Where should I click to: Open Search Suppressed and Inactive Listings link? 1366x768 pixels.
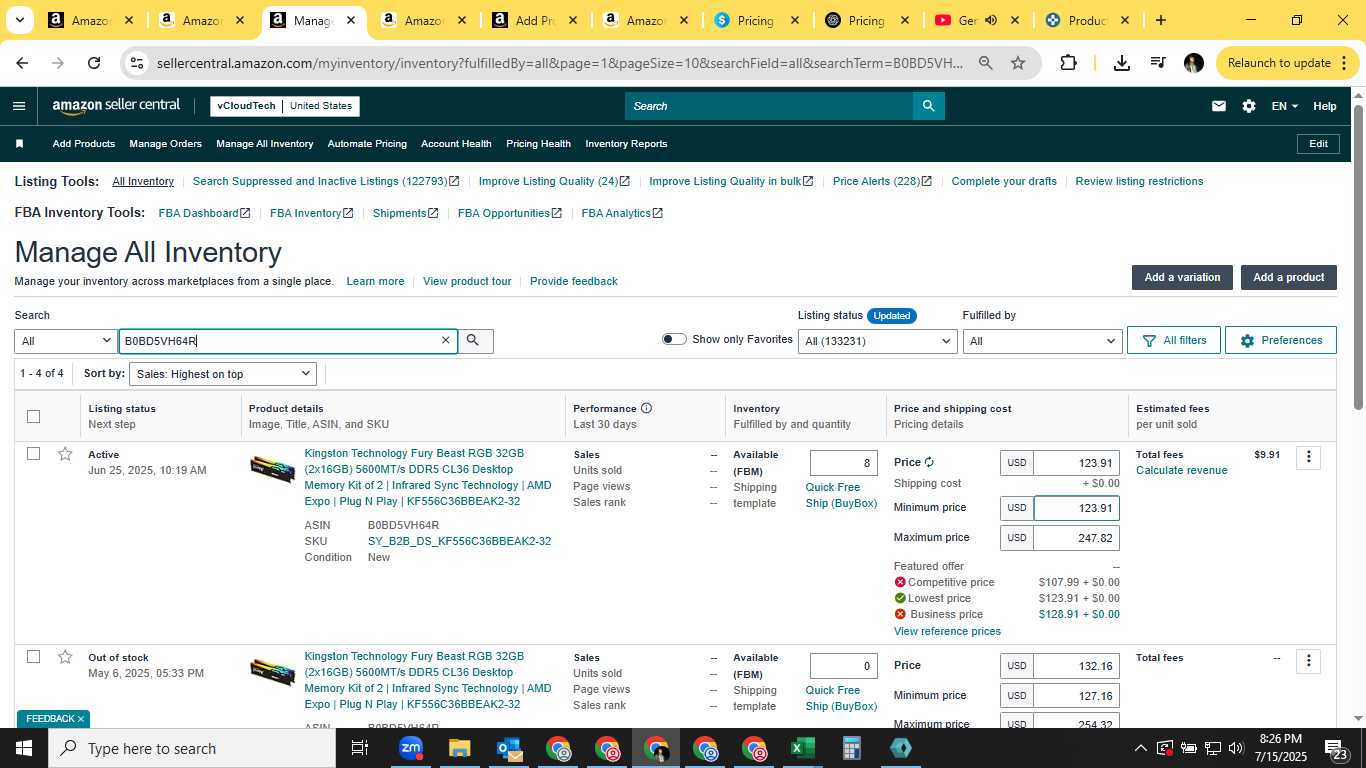click(326, 181)
